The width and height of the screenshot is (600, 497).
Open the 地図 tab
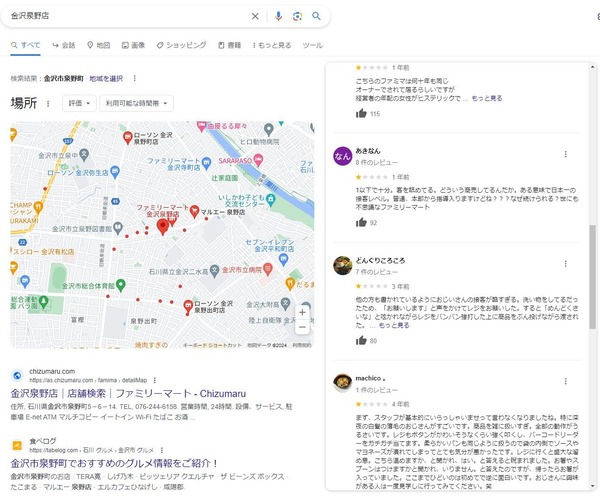click(x=99, y=45)
